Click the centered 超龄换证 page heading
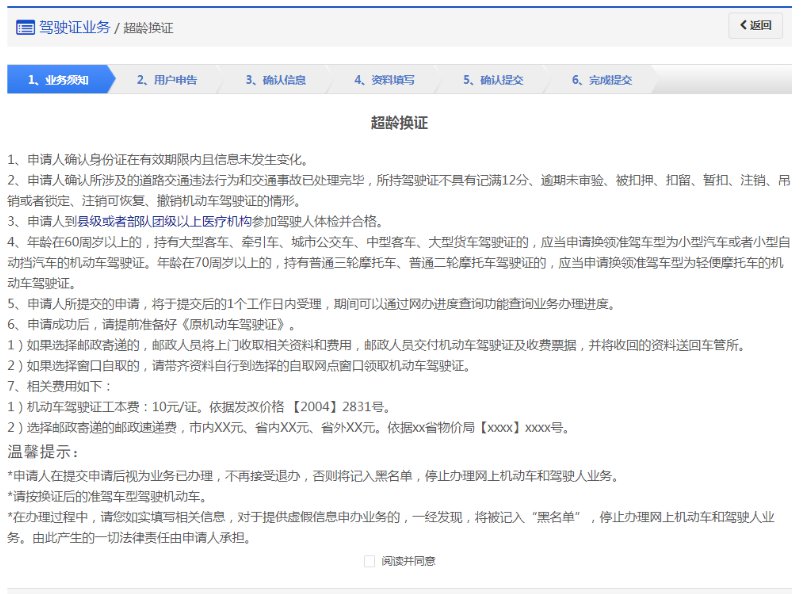The image size is (803, 594). [x=399, y=123]
